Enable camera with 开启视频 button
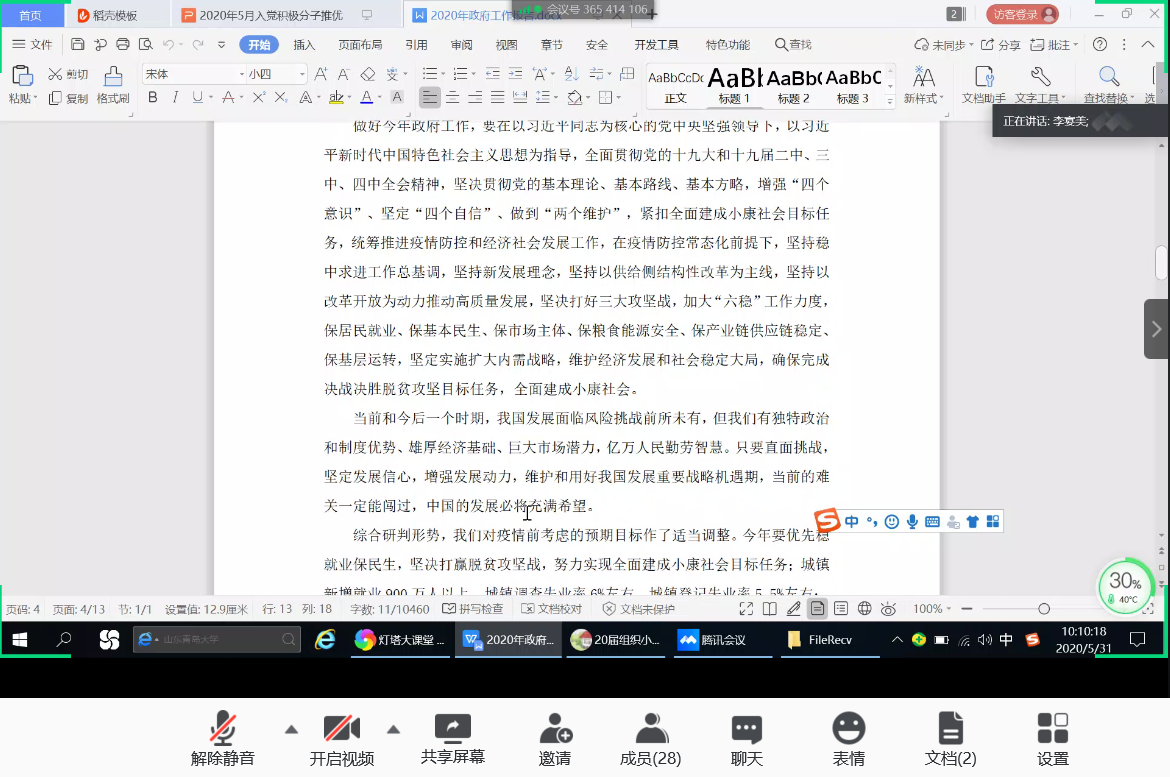The width and height of the screenshot is (1170, 777). click(342, 740)
